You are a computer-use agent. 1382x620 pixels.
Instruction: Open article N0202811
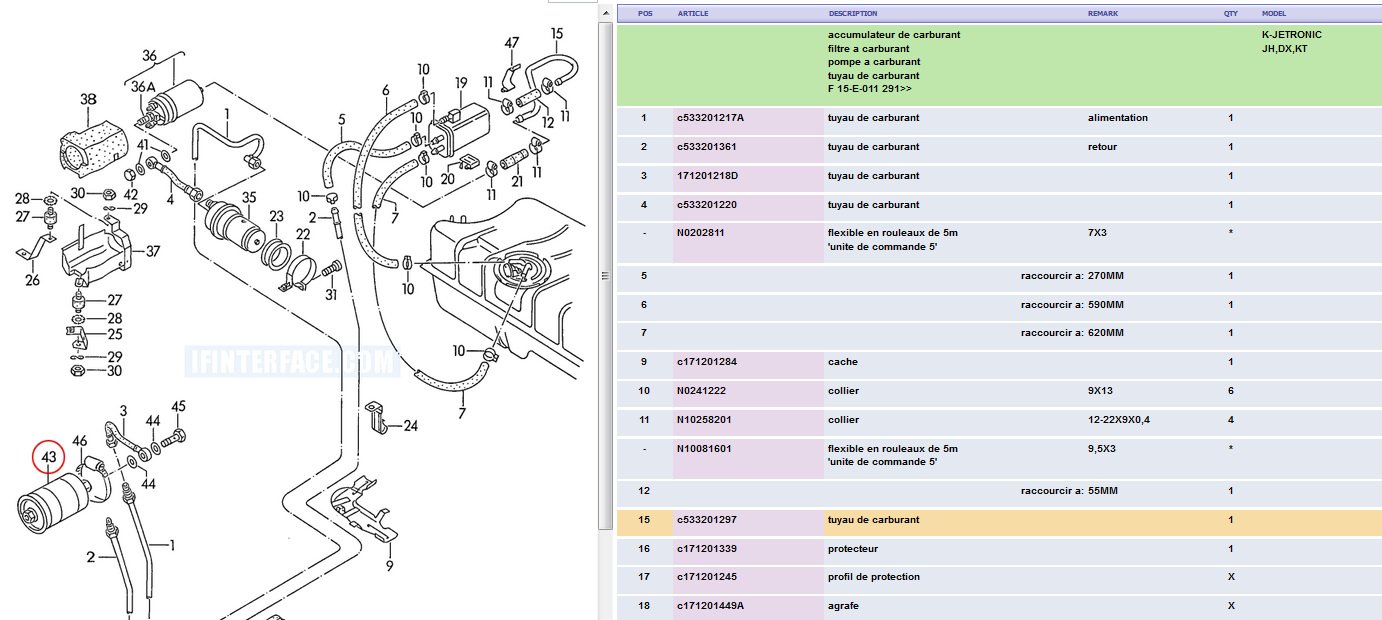[699, 233]
